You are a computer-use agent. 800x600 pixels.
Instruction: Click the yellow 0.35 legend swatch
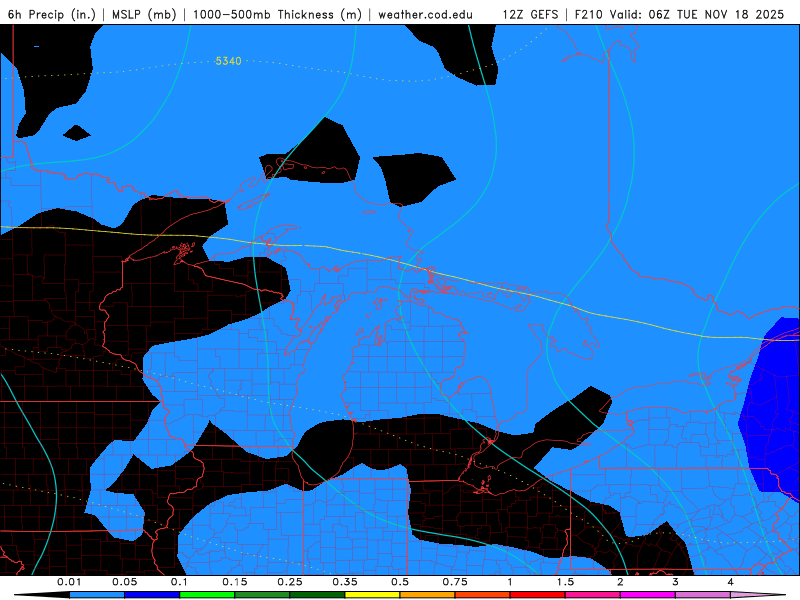(372, 595)
